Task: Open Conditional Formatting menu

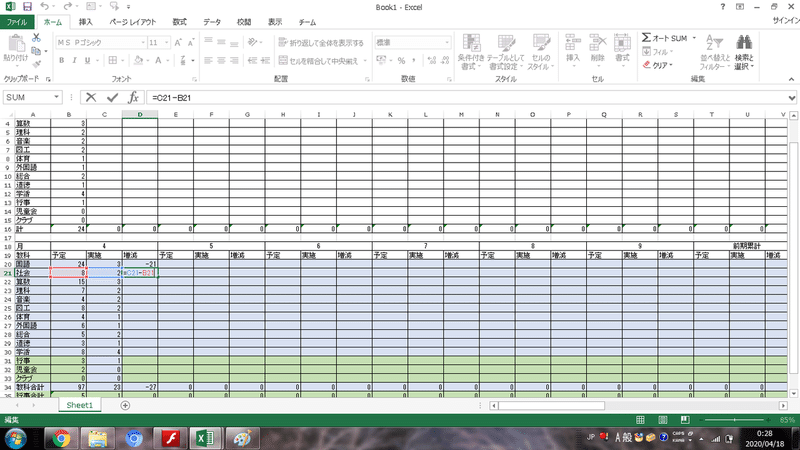Action: [470, 52]
